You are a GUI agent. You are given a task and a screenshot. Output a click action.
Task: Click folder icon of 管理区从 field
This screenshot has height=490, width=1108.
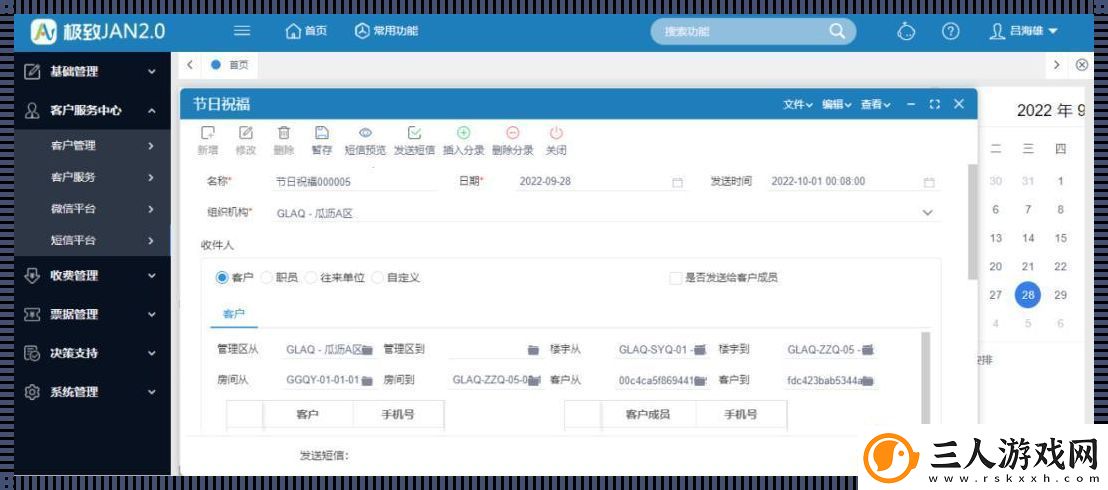367,350
